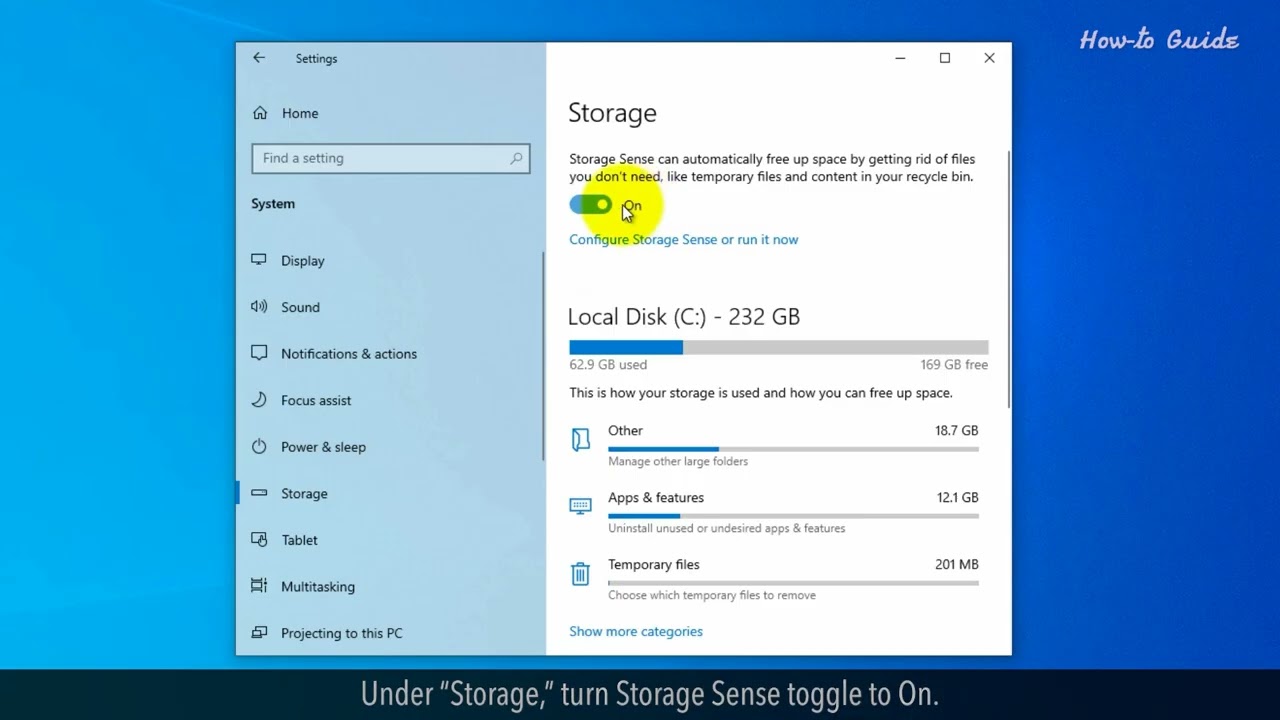Click the '169 GB free' label

pyautogui.click(x=954, y=365)
